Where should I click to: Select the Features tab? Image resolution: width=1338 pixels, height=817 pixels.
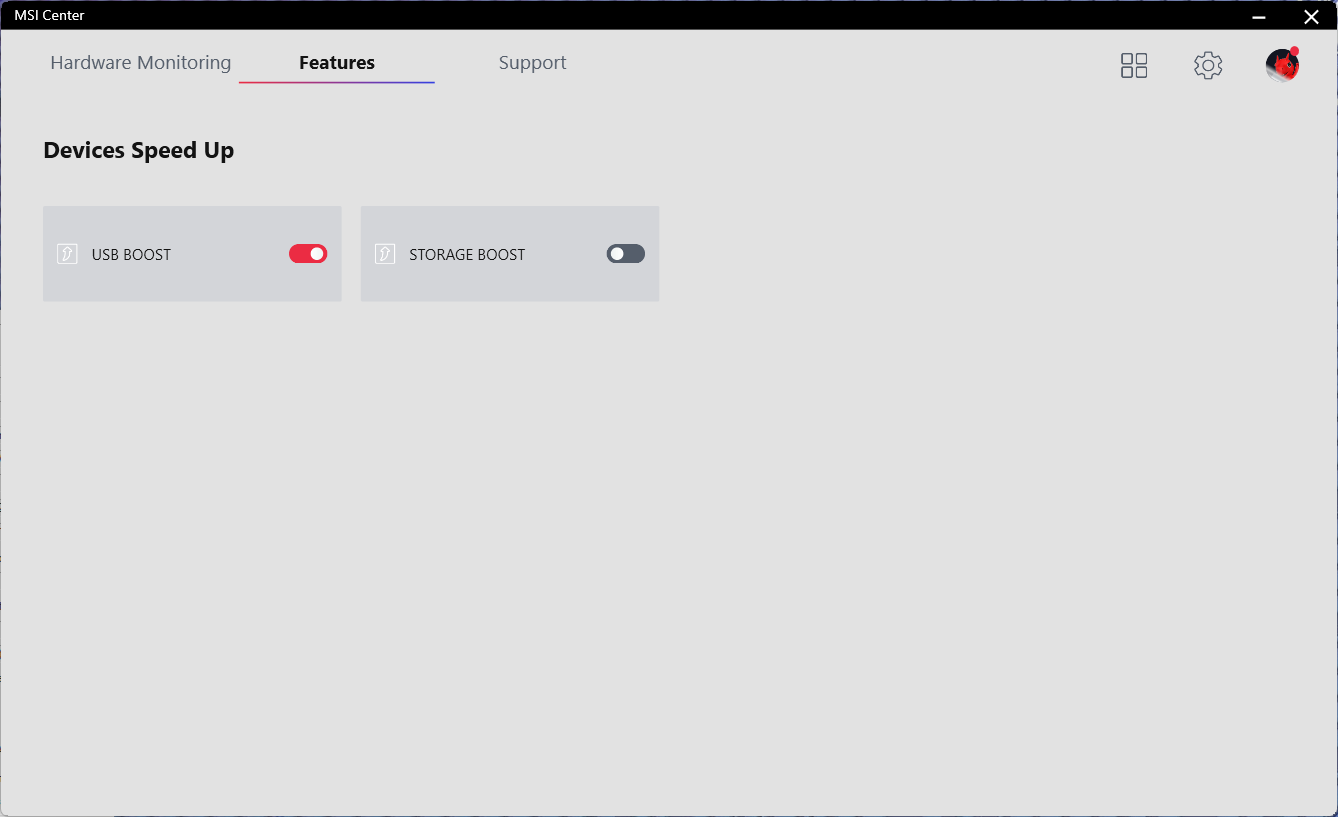click(337, 62)
